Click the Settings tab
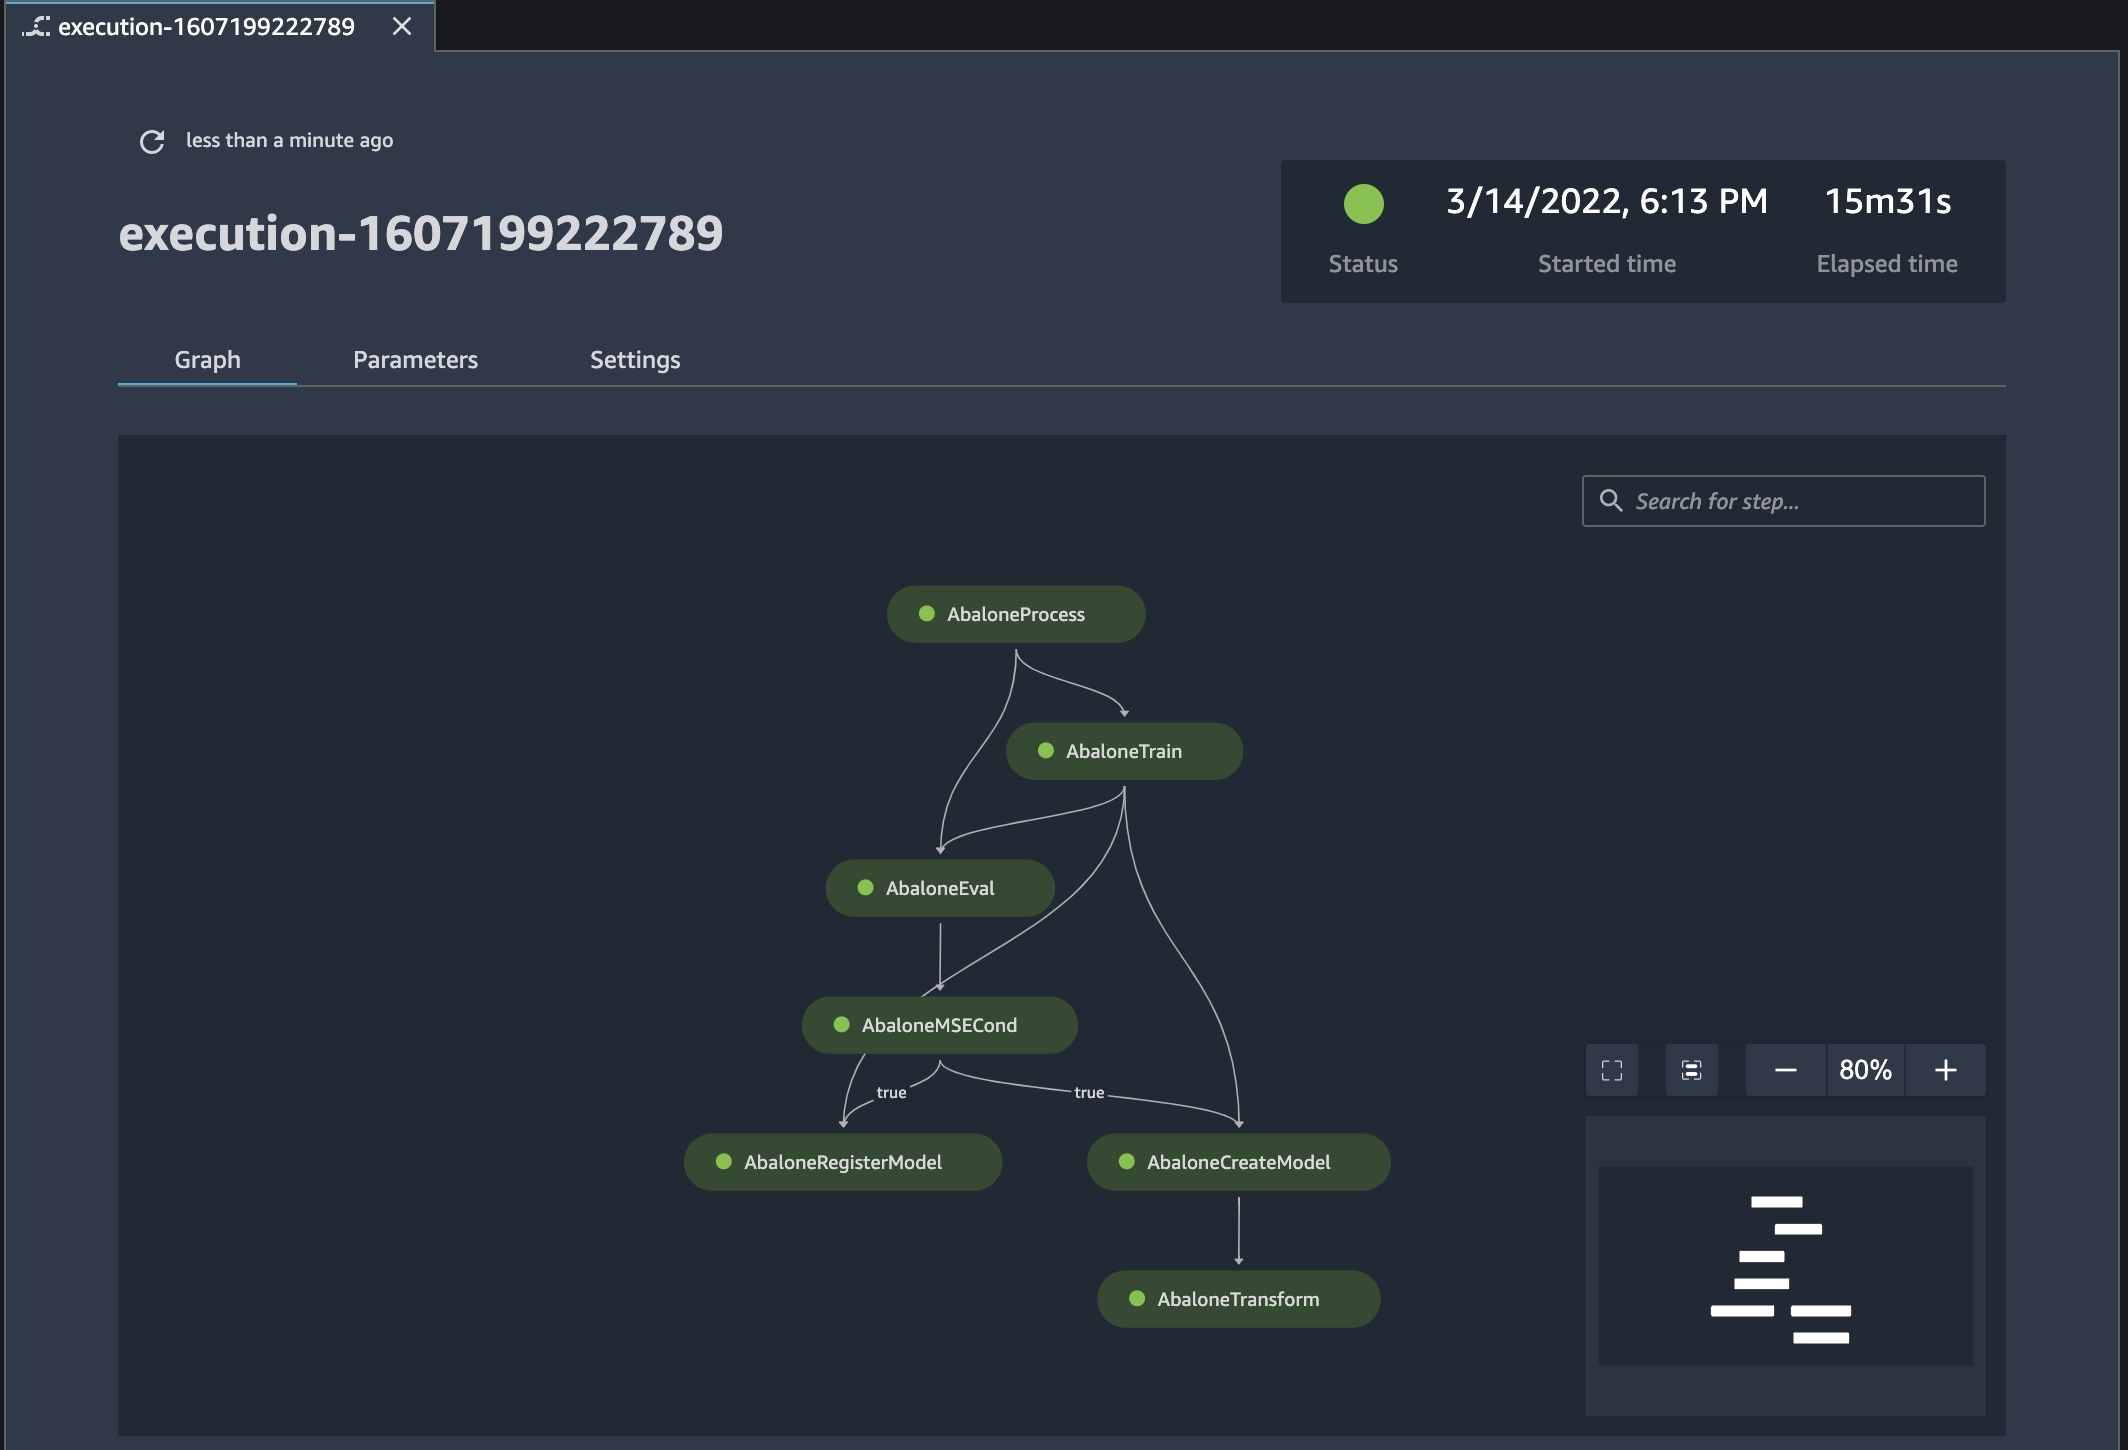Image resolution: width=2128 pixels, height=1450 pixels. [x=635, y=359]
